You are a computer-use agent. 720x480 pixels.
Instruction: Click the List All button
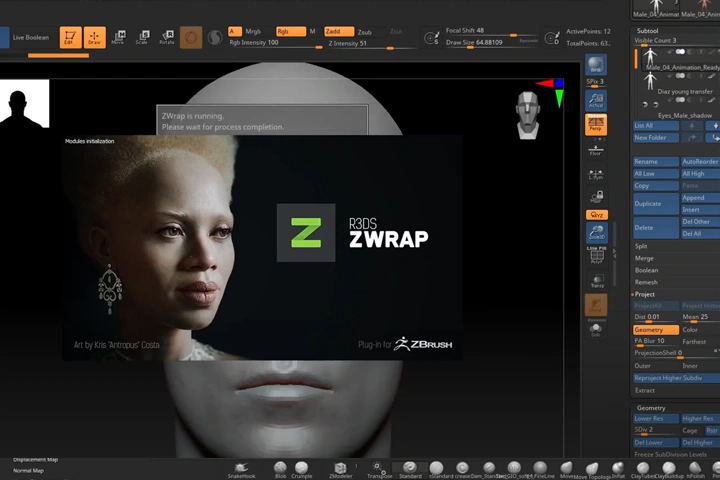point(656,125)
